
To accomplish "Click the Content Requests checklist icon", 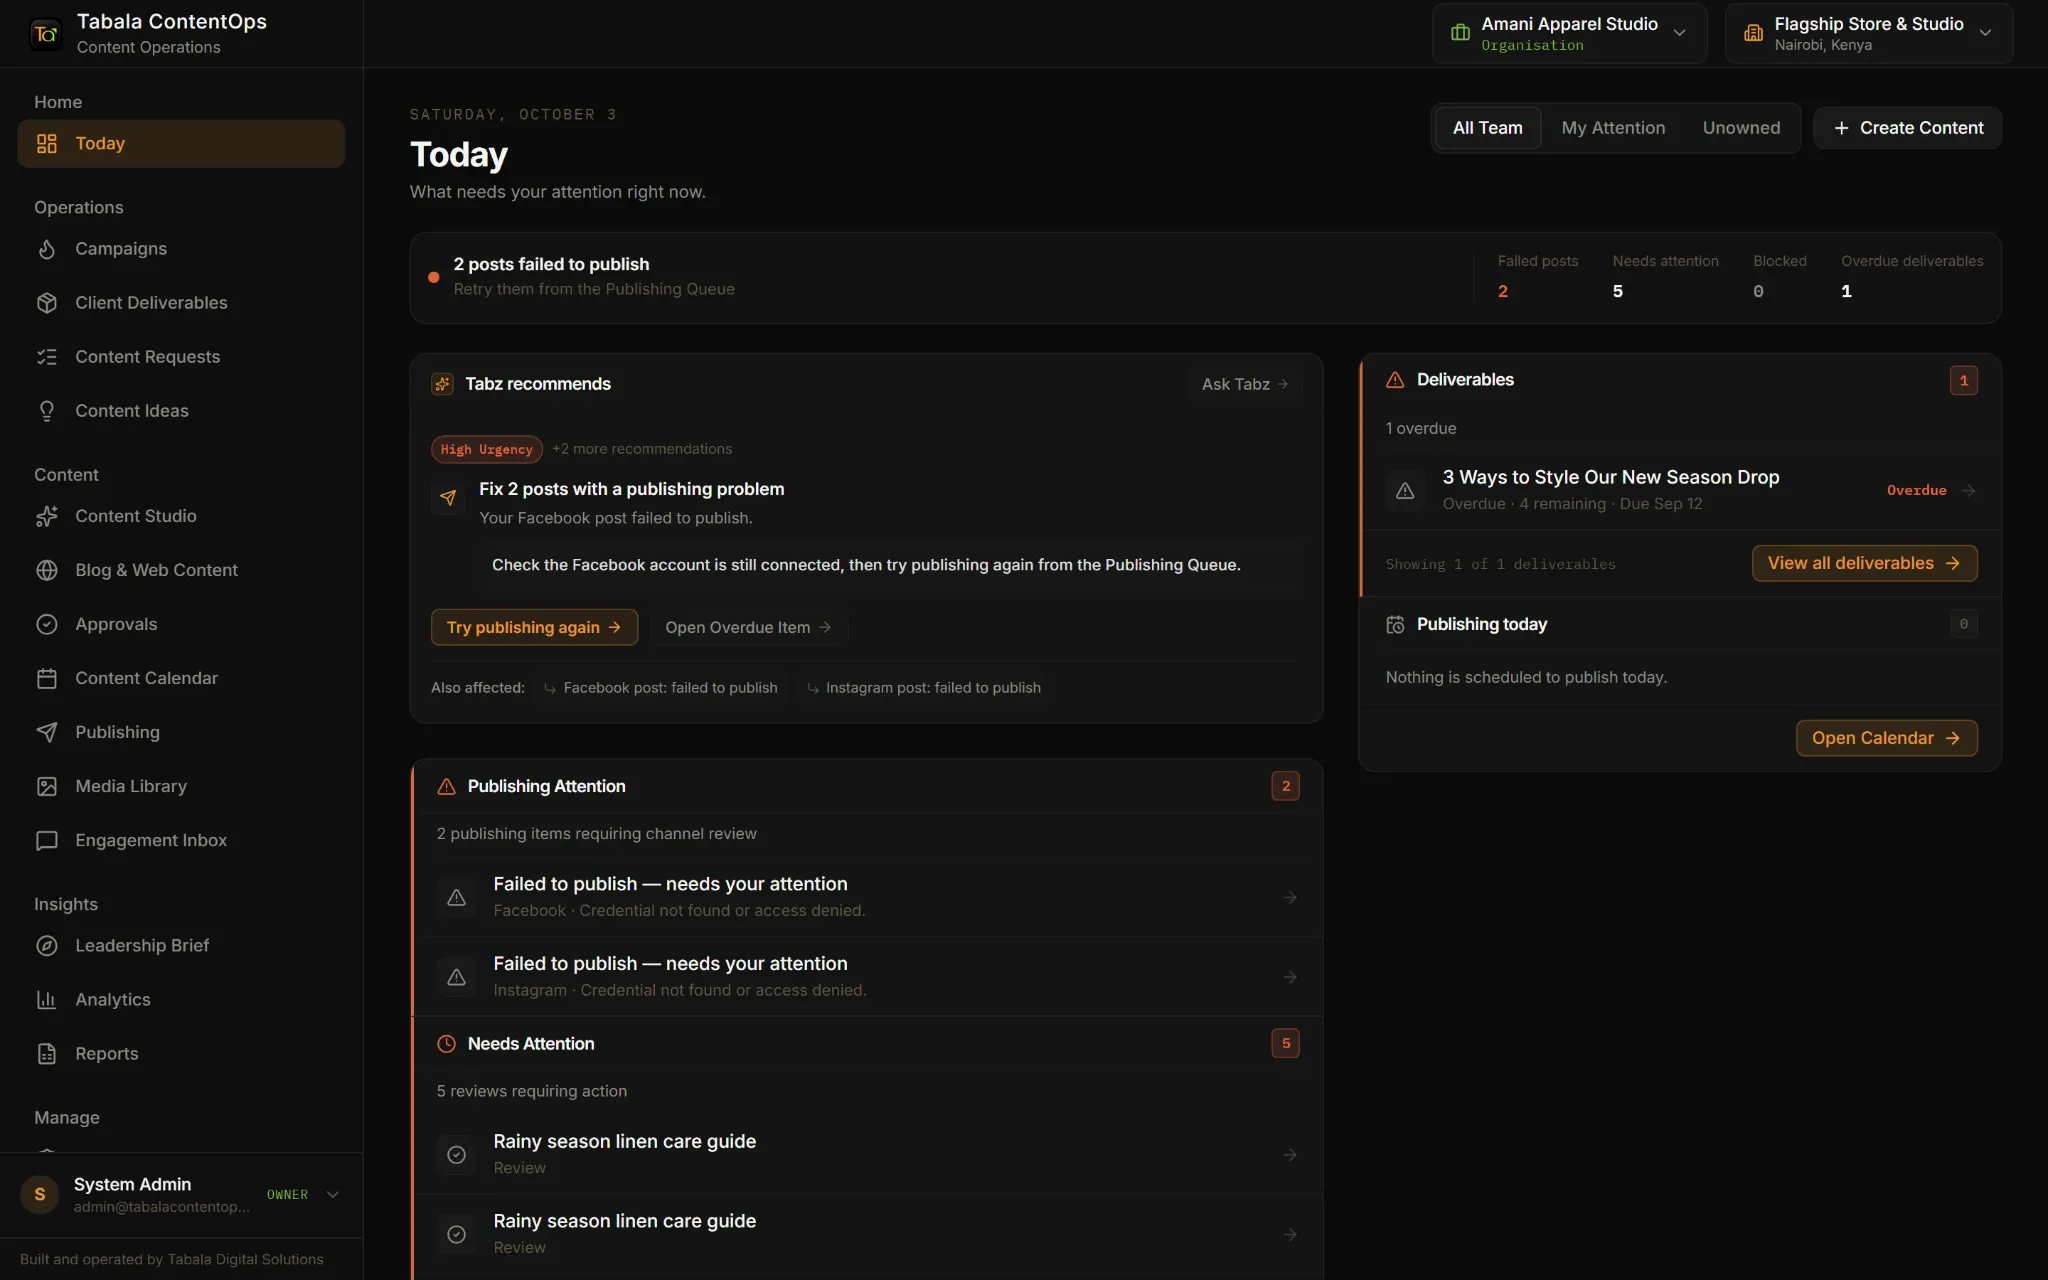I will click(46, 357).
